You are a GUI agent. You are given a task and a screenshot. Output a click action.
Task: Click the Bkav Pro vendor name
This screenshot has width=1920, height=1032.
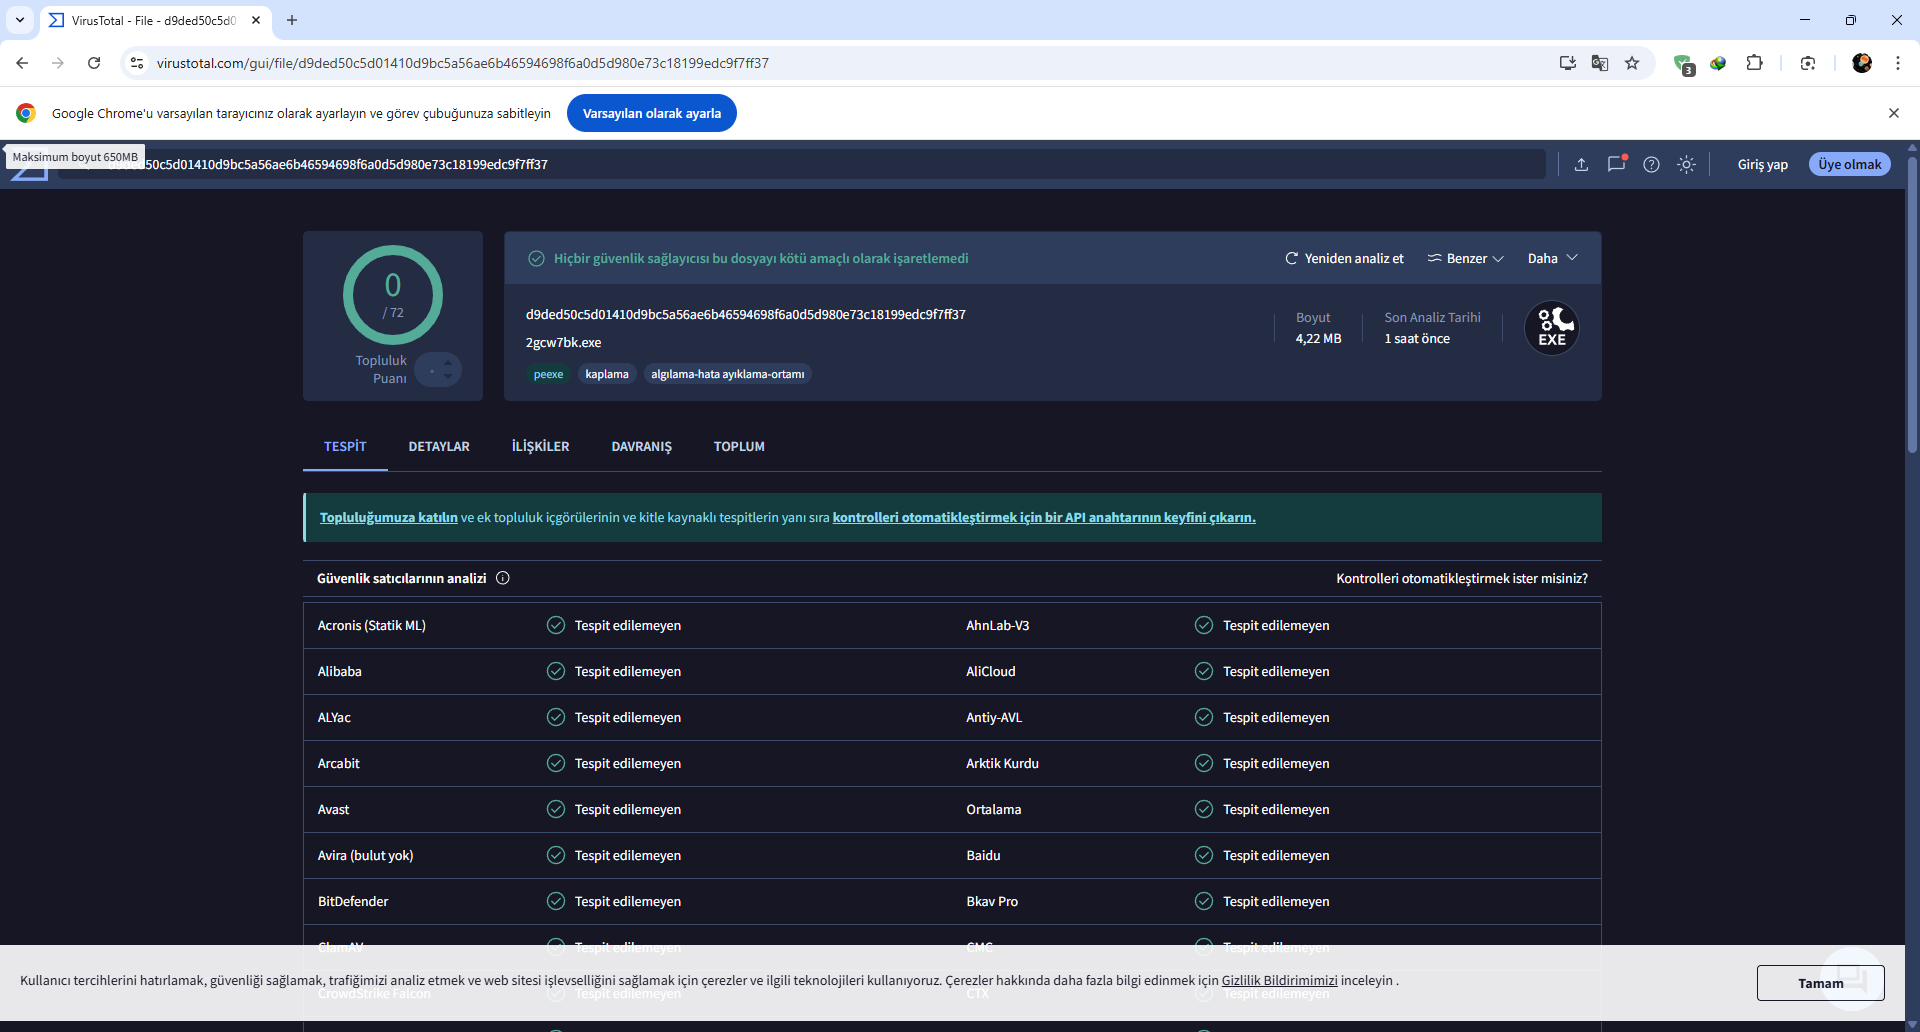click(992, 902)
